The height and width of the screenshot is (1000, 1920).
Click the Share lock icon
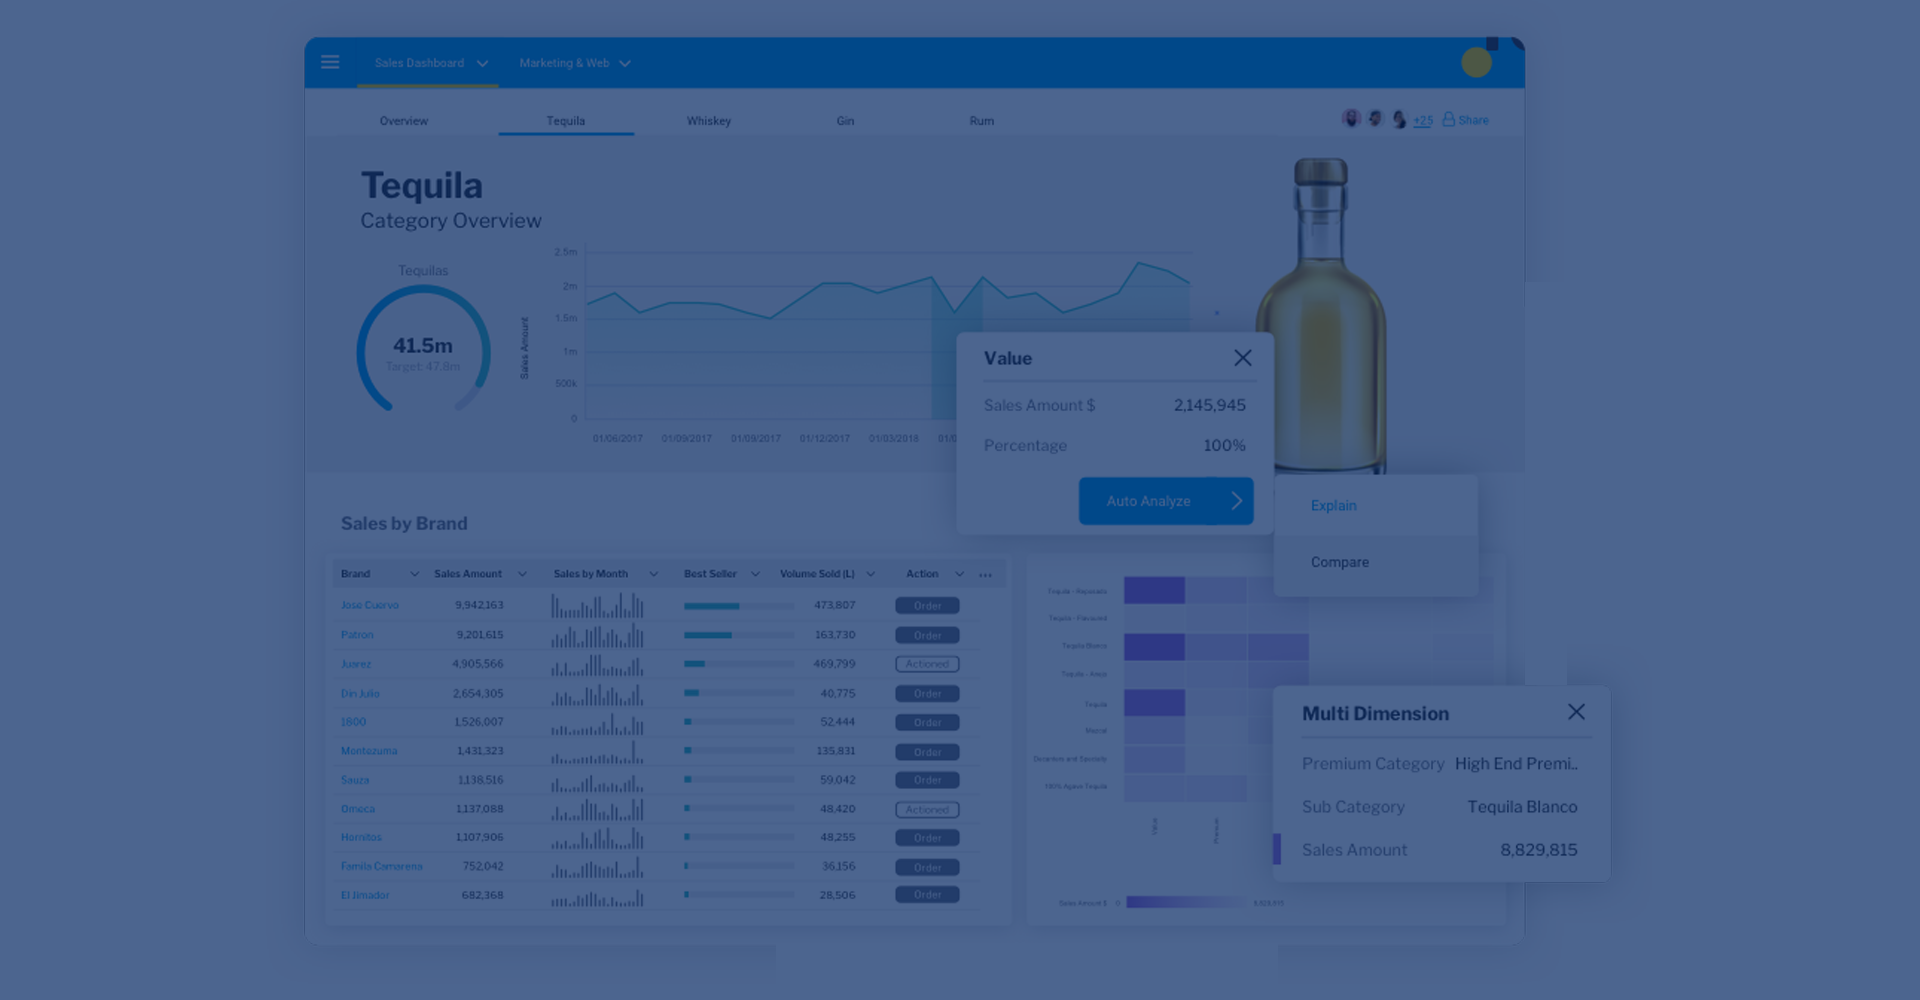click(x=1448, y=119)
